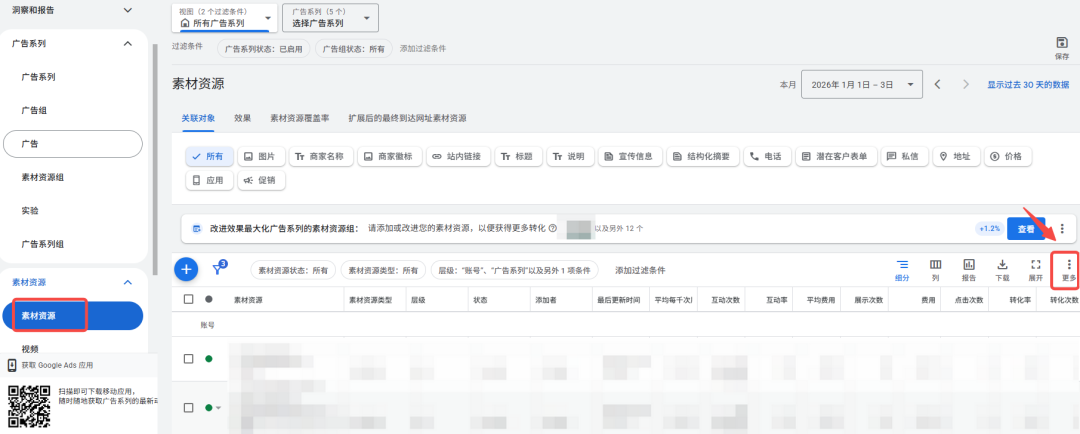The height and width of the screenshot is (434, 1080).
Task: Click 添加过滤条件 in the top filter row
Action: click(x=423, y=48)
